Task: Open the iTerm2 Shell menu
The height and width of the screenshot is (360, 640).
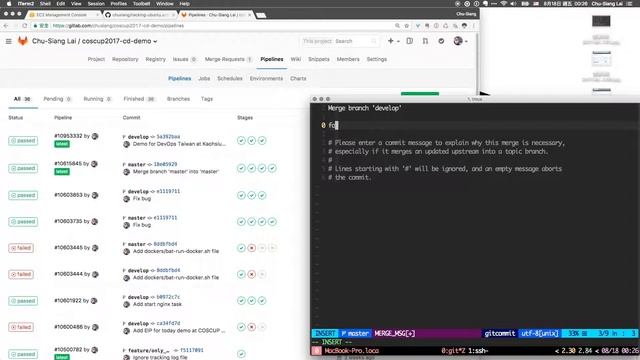Action: click(45, 4)
